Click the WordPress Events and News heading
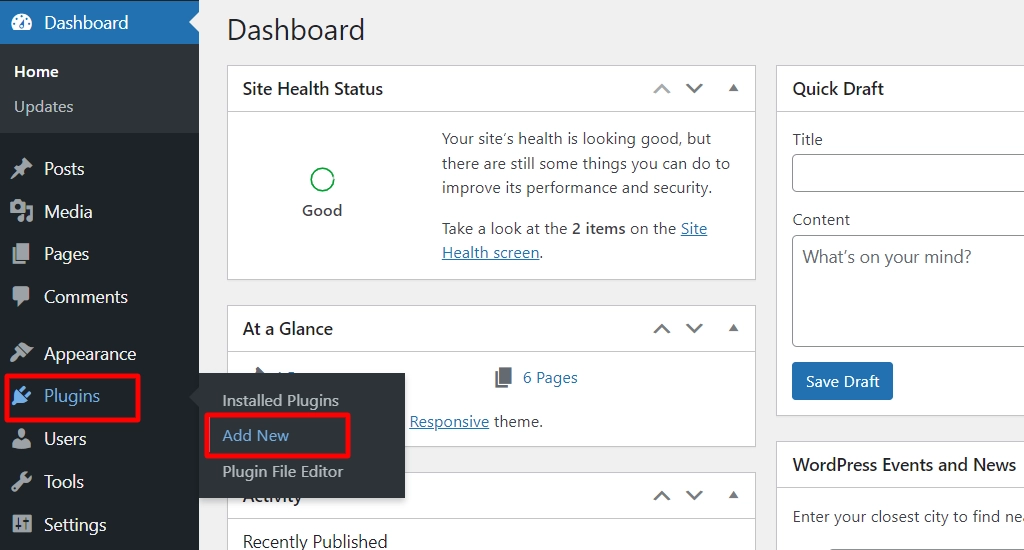 (x=904, y=464)
